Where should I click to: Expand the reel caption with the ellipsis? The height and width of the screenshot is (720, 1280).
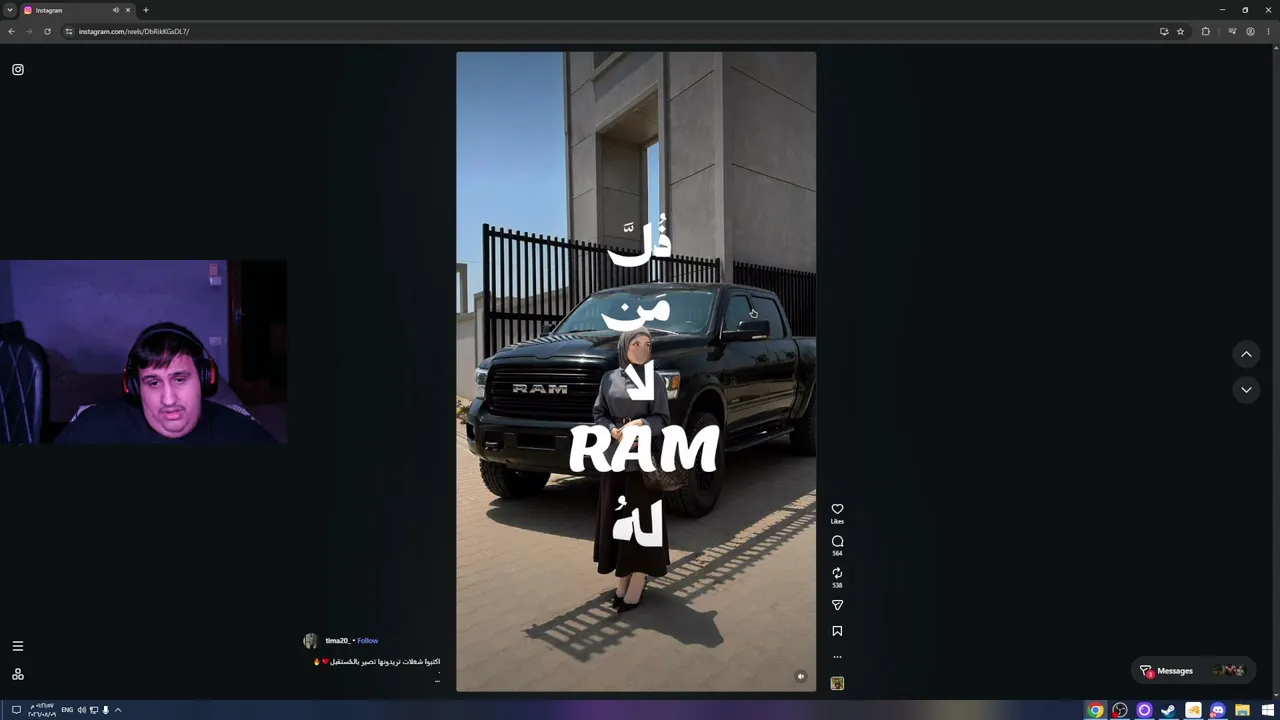pyautogui.click(x=437, y=681)
